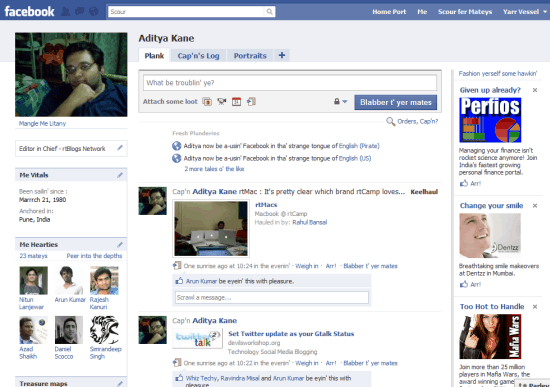Image resolution: width=550 pixels, height=387 pixels.
Task: Open the Me menu item
Action: coord(422,12)
